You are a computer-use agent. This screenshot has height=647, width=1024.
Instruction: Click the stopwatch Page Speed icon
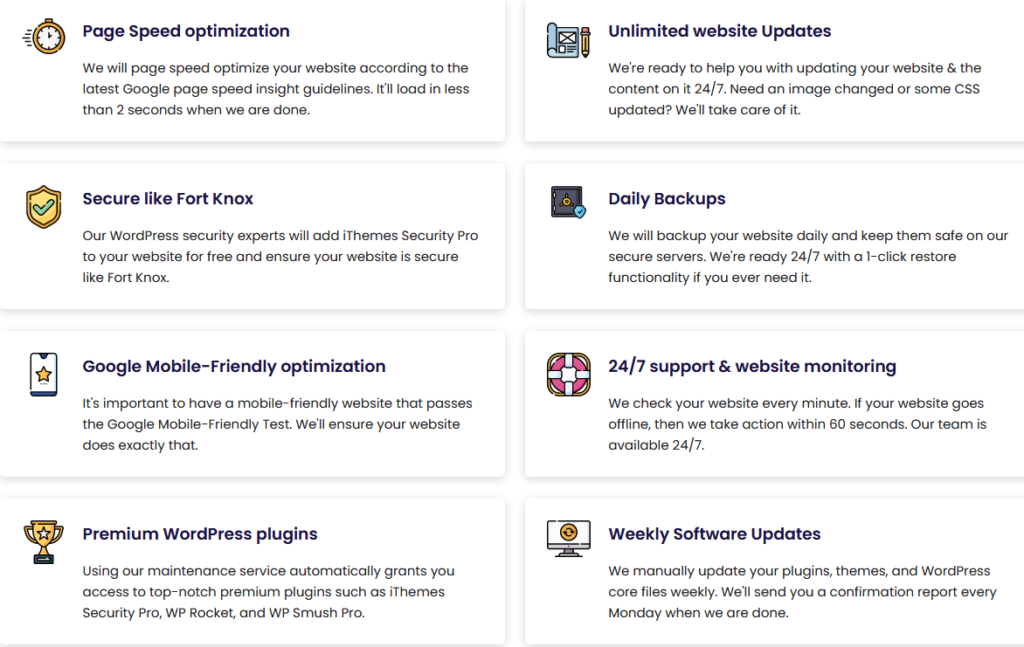pyautogui.click(x=44, y=37)
